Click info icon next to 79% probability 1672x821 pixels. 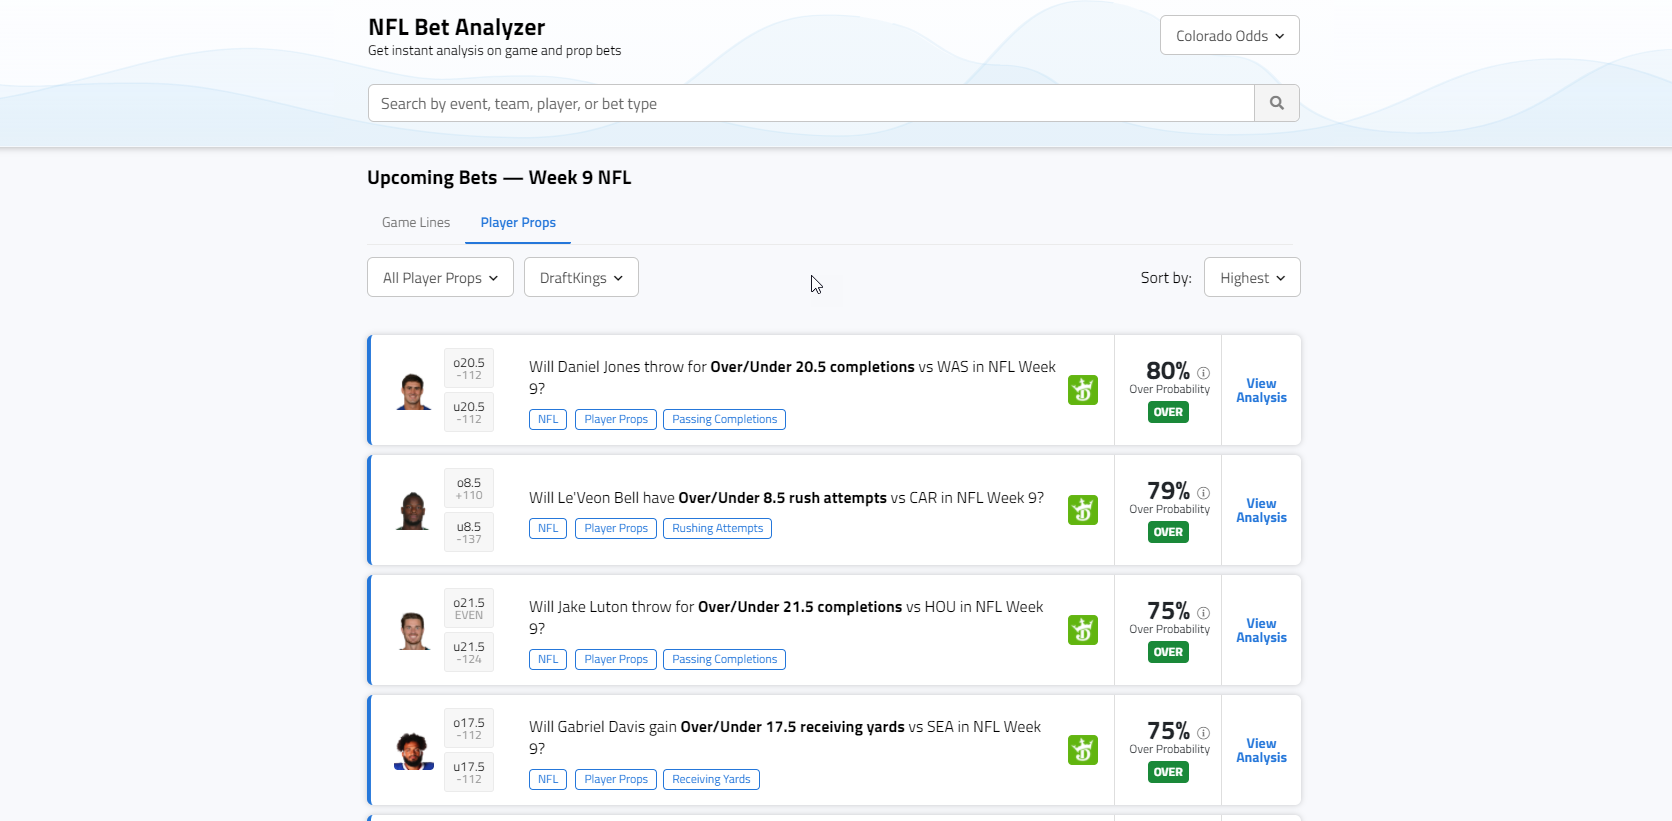pyautogui.click(x=1204, y=493)
